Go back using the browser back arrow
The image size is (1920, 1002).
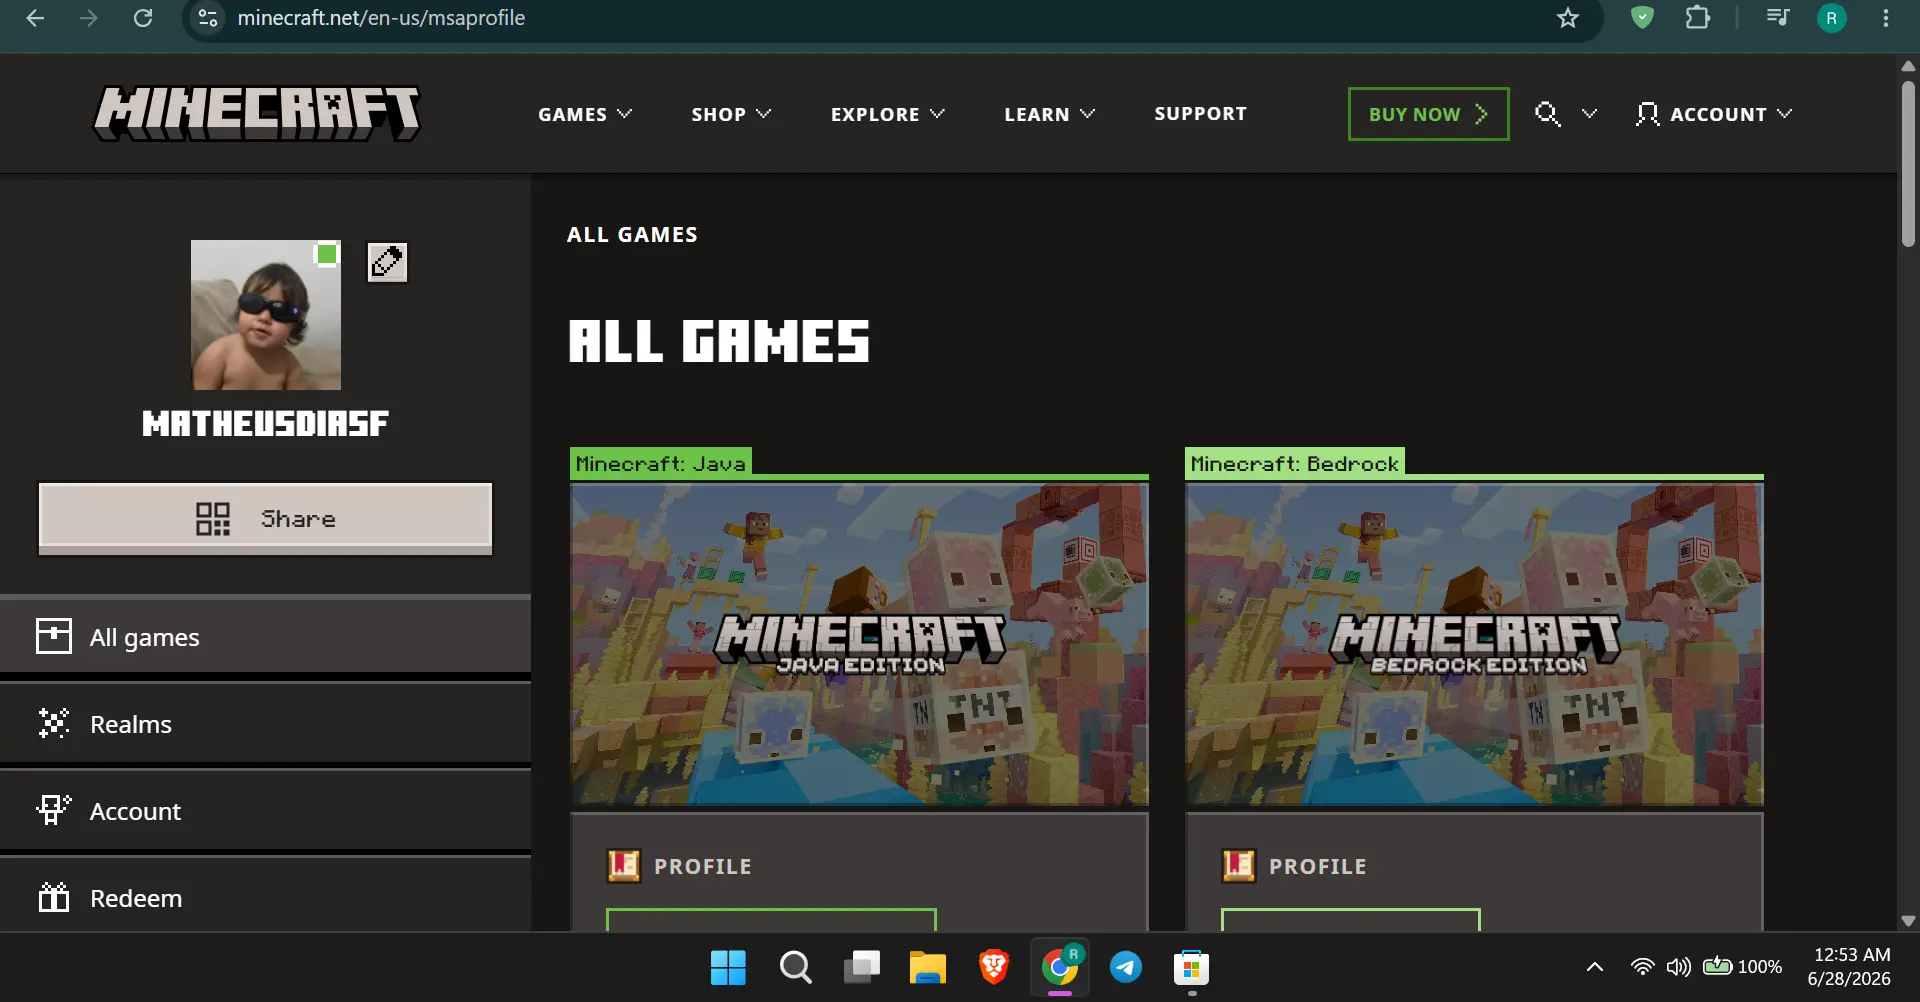click(35, 18)
